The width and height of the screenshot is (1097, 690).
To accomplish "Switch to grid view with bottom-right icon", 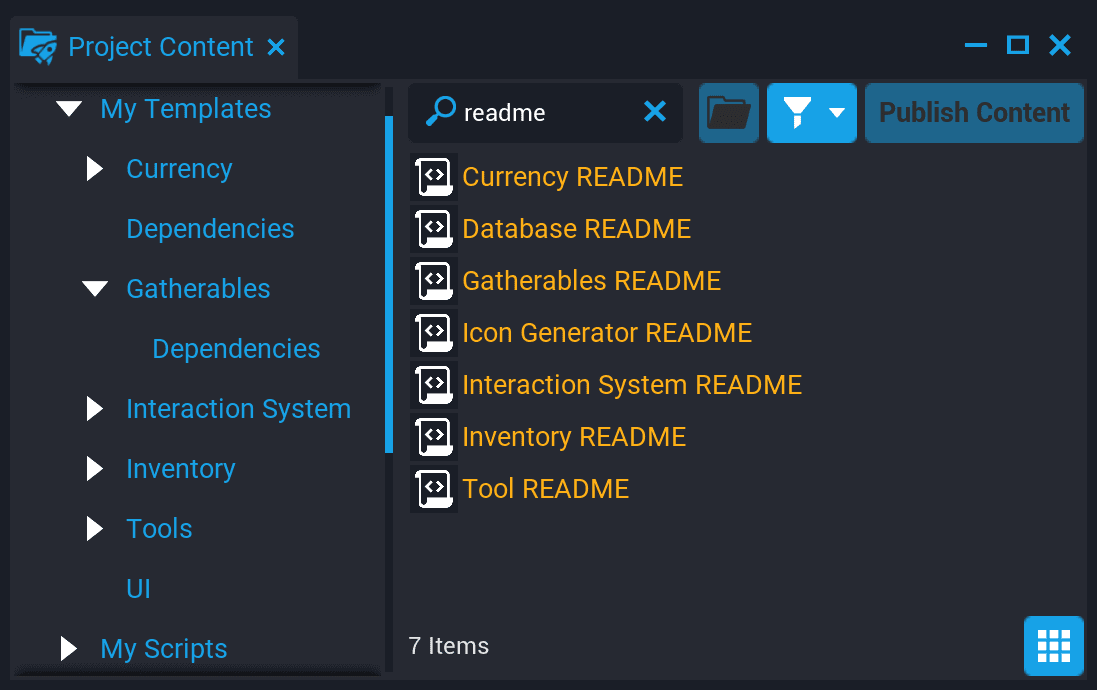I will pyautogui.click(x=1053, y=645).
